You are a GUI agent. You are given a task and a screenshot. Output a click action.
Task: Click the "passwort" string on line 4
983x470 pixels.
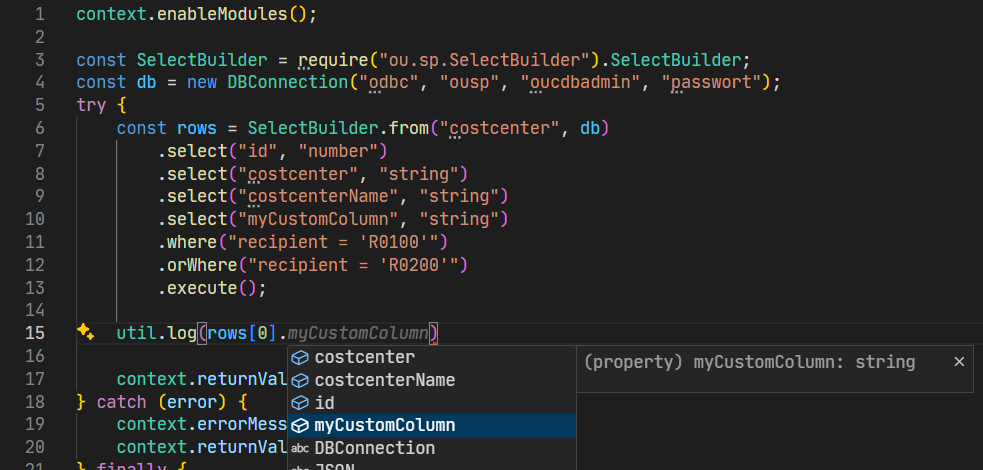tap(712, 83)
